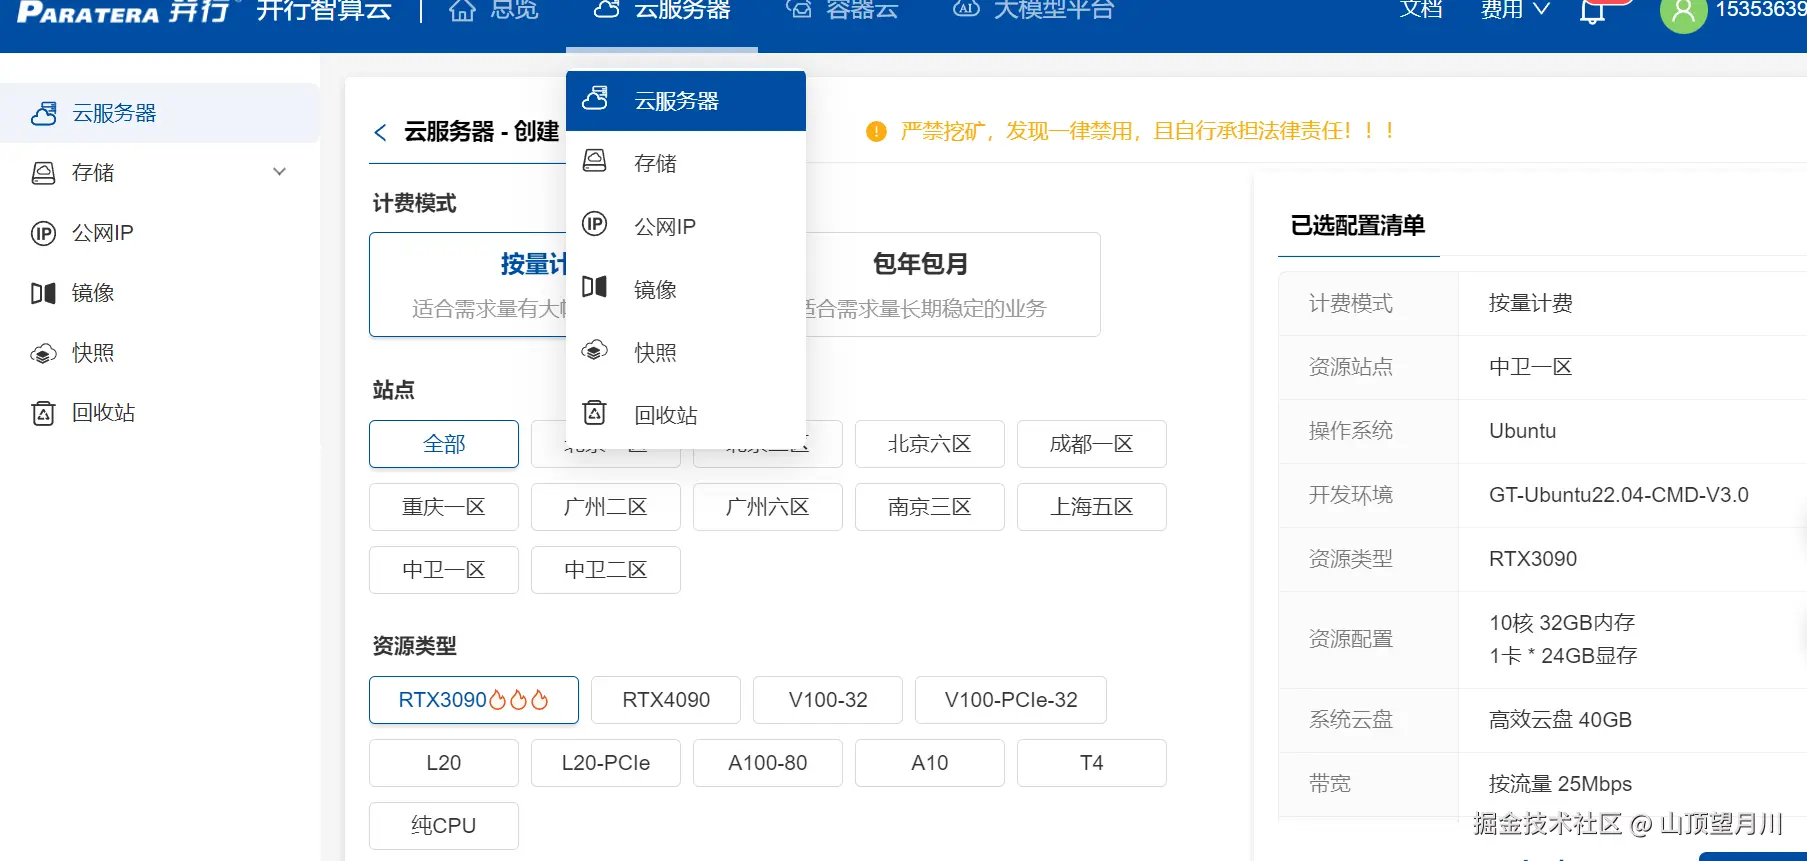Select the 南京三区 site
Image resolution: width=1807 pixels, height=861 pixels.
930,507
